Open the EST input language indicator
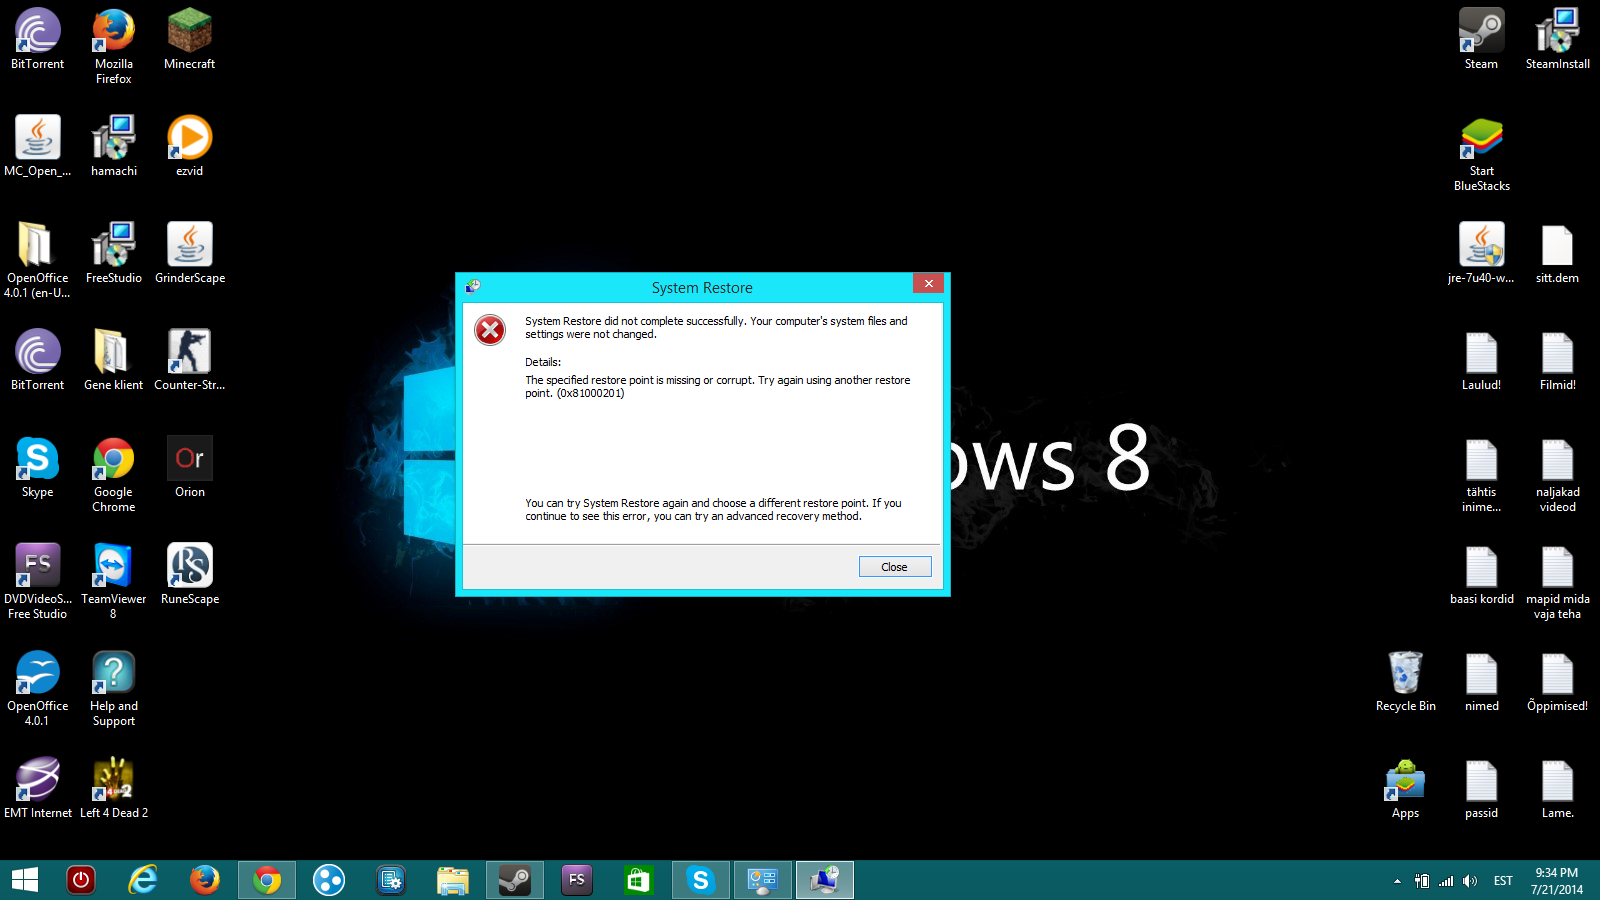Viewport: 1600px width, 900px height. (1503, 881)
